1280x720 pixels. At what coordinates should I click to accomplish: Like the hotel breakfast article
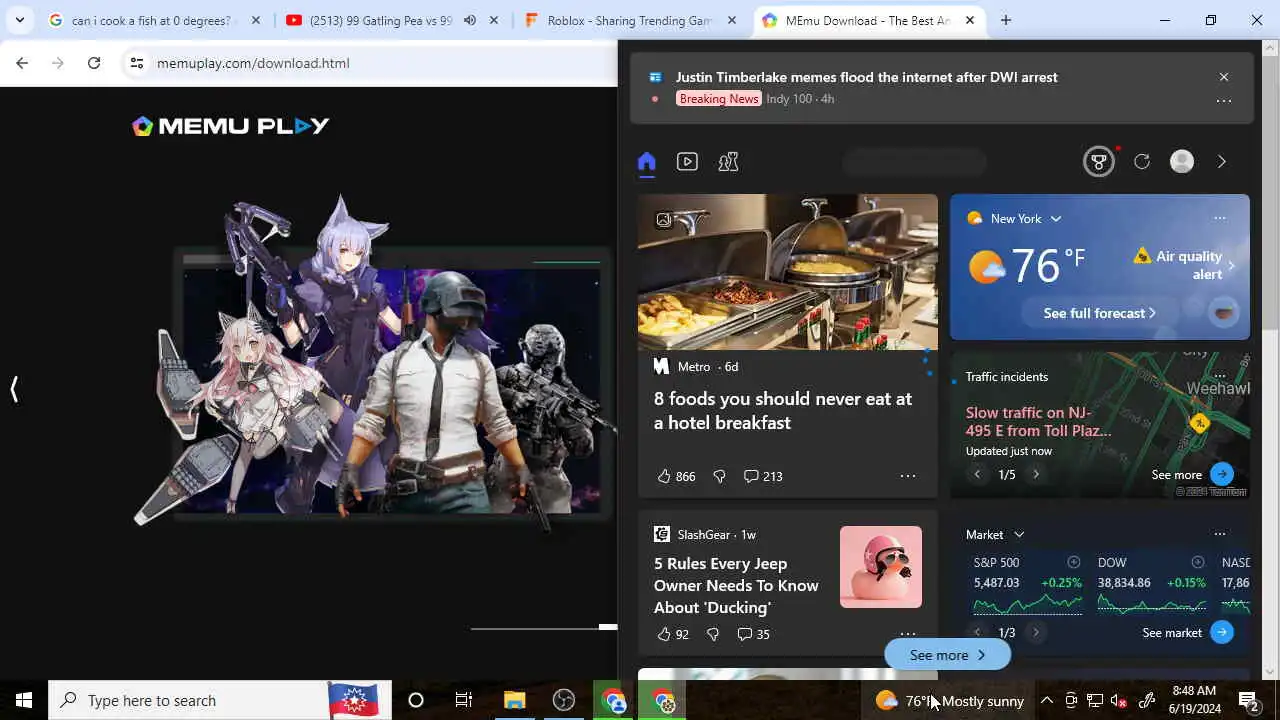(676, 476)
